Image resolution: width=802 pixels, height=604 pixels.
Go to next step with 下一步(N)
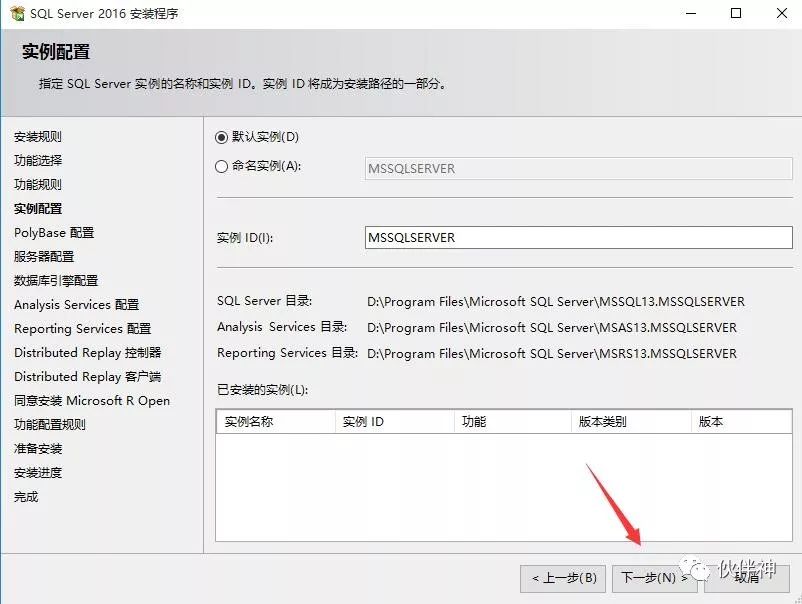tap(654, 578)
